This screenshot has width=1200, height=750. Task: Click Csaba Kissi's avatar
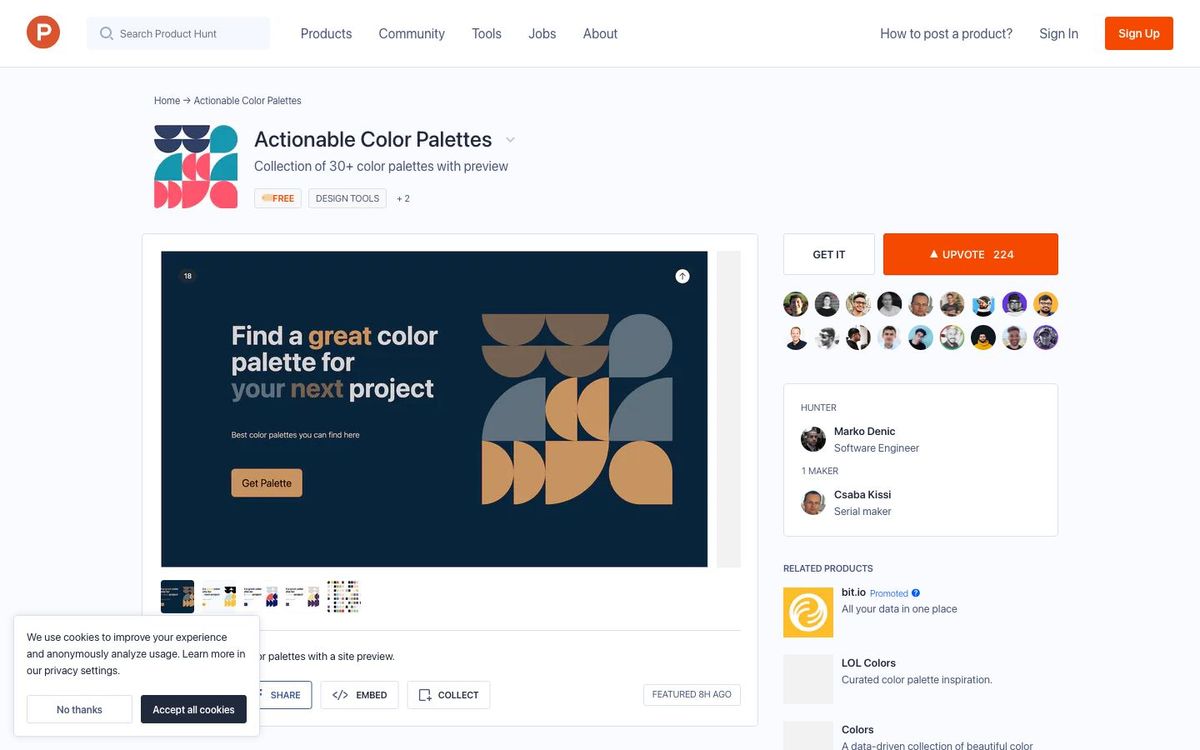click(x=813, y=502)
